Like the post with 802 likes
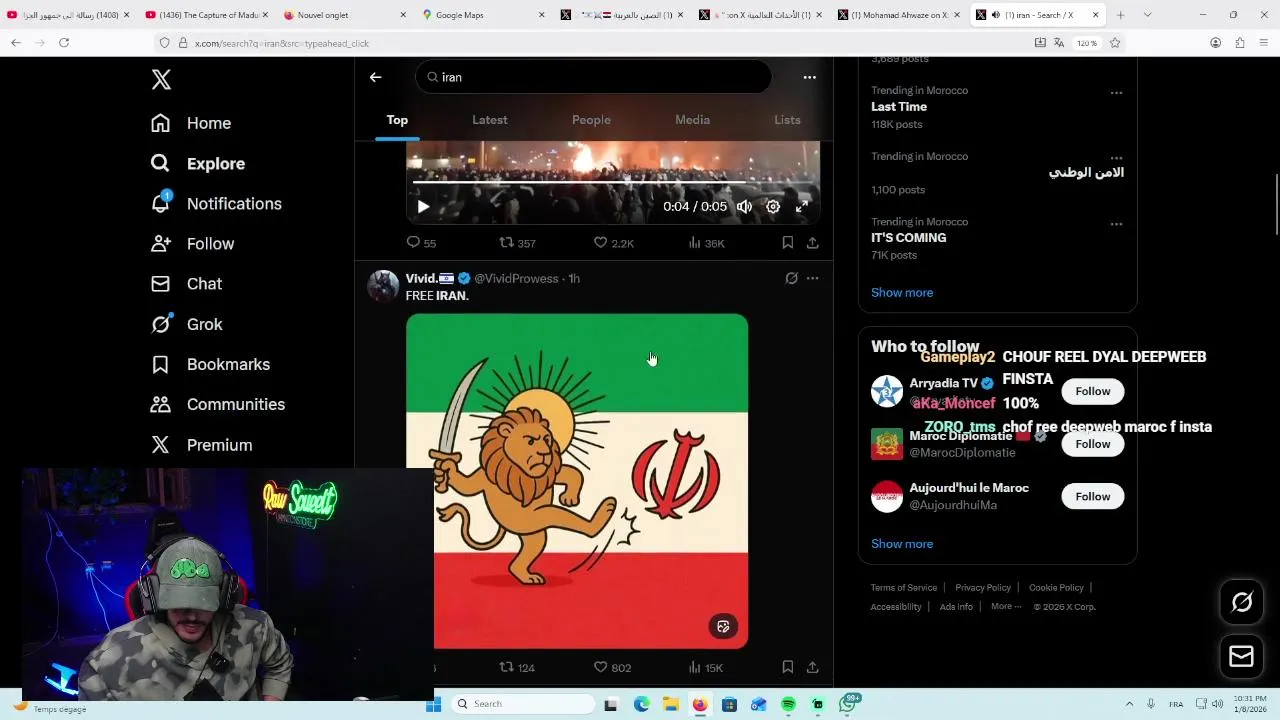 (612, 668)
